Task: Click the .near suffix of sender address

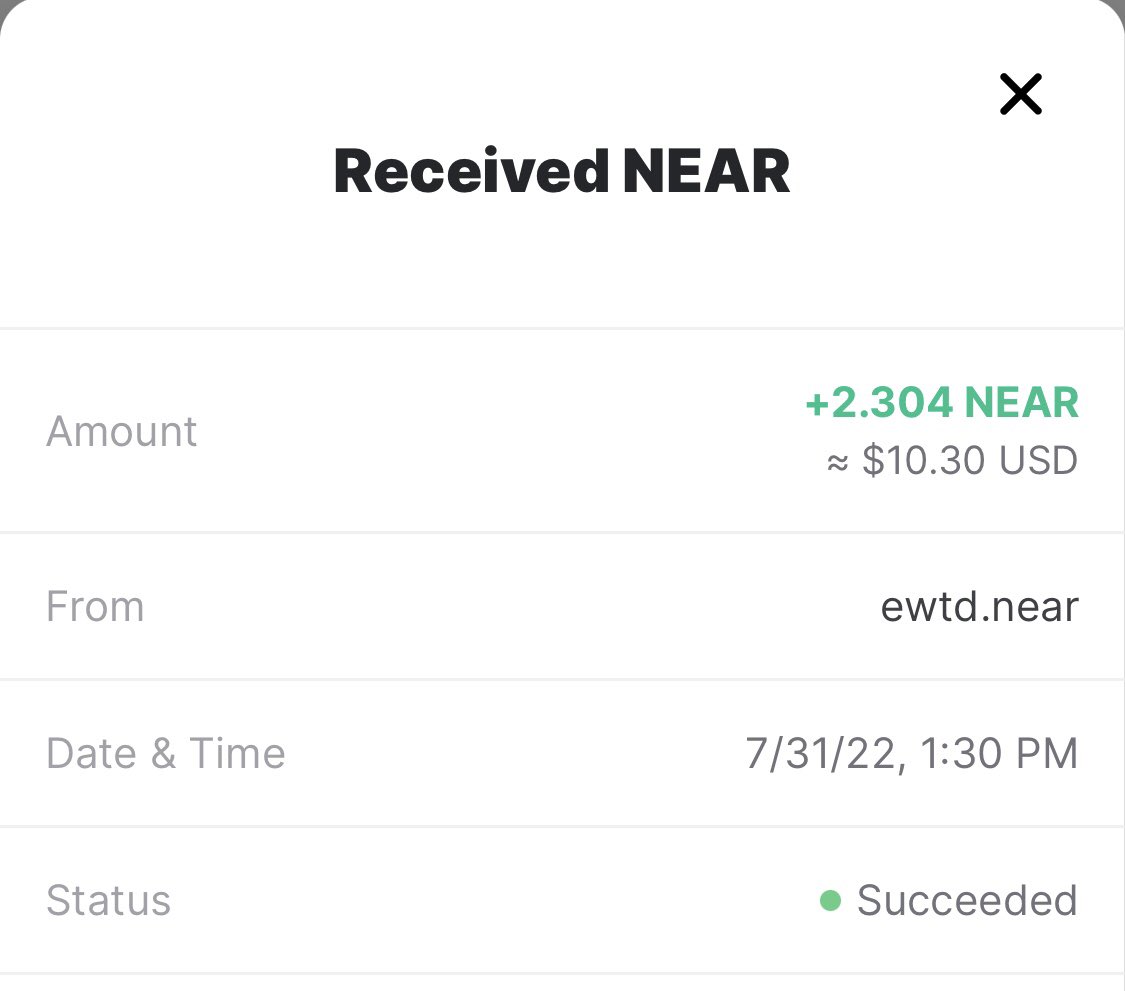Action: [1030, 607]
